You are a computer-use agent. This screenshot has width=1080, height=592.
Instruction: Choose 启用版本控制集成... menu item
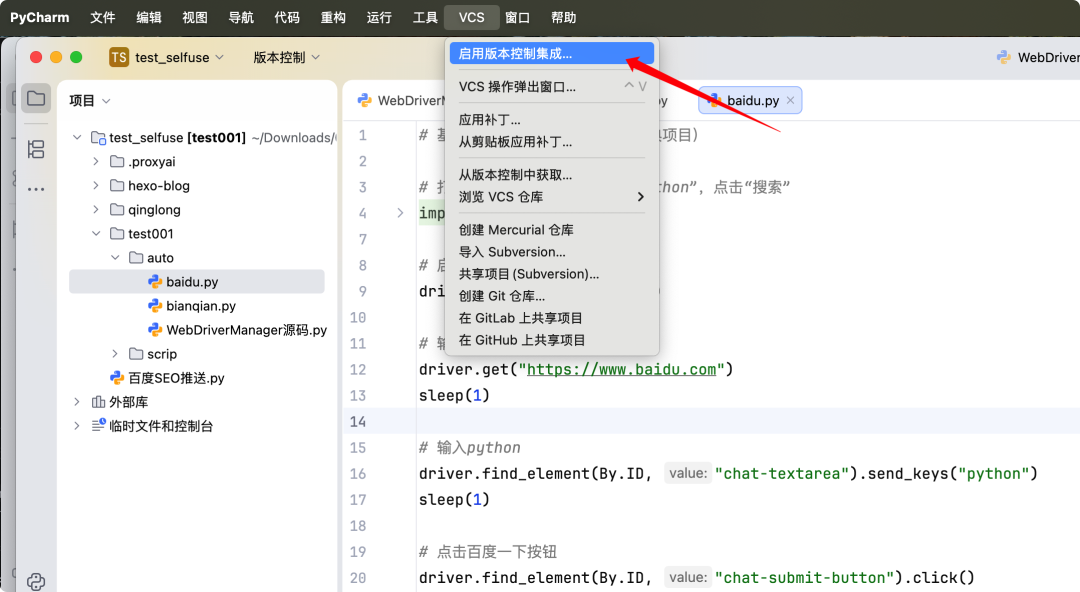pos(551,54)
